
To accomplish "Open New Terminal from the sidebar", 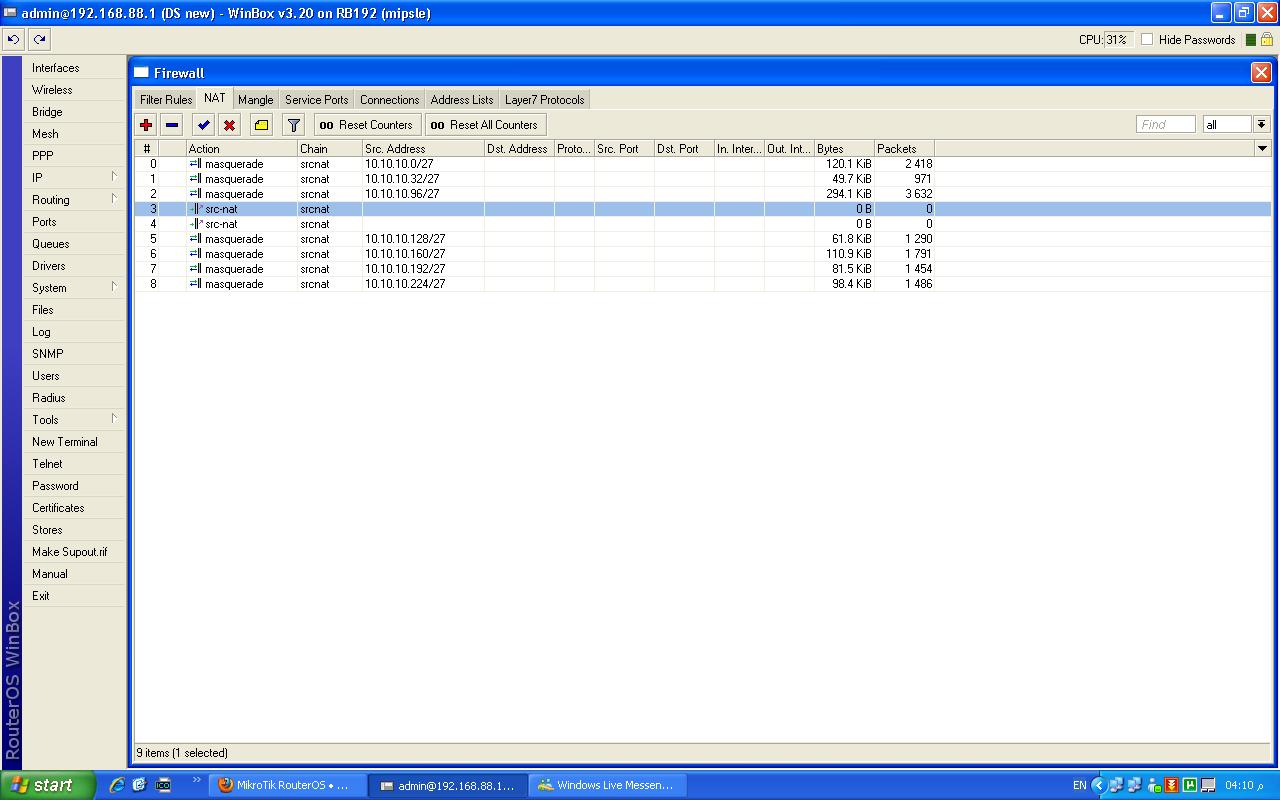I will [x=75, y=442].
